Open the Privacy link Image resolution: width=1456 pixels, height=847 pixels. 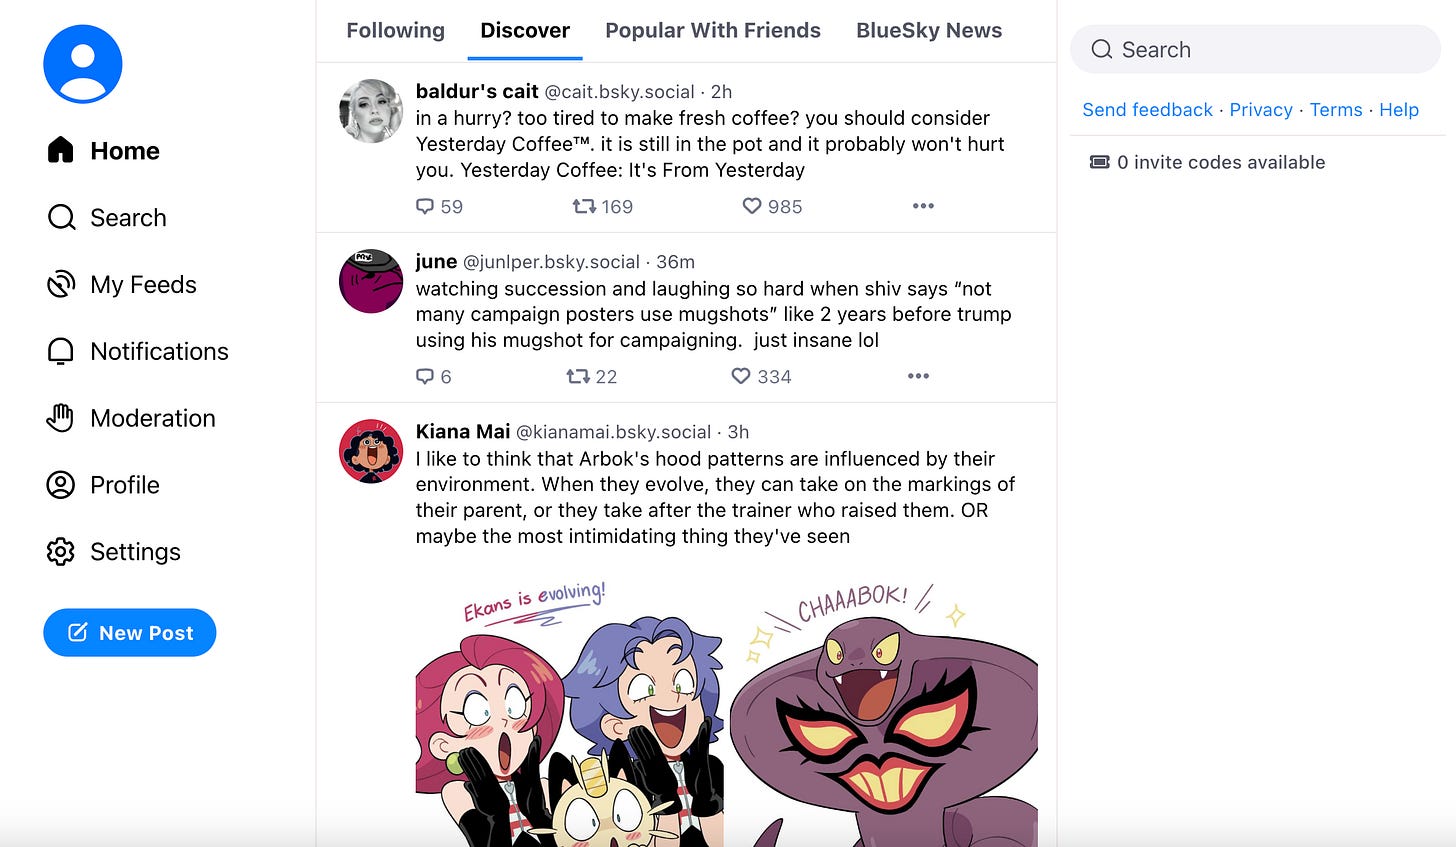point(1261,110)
